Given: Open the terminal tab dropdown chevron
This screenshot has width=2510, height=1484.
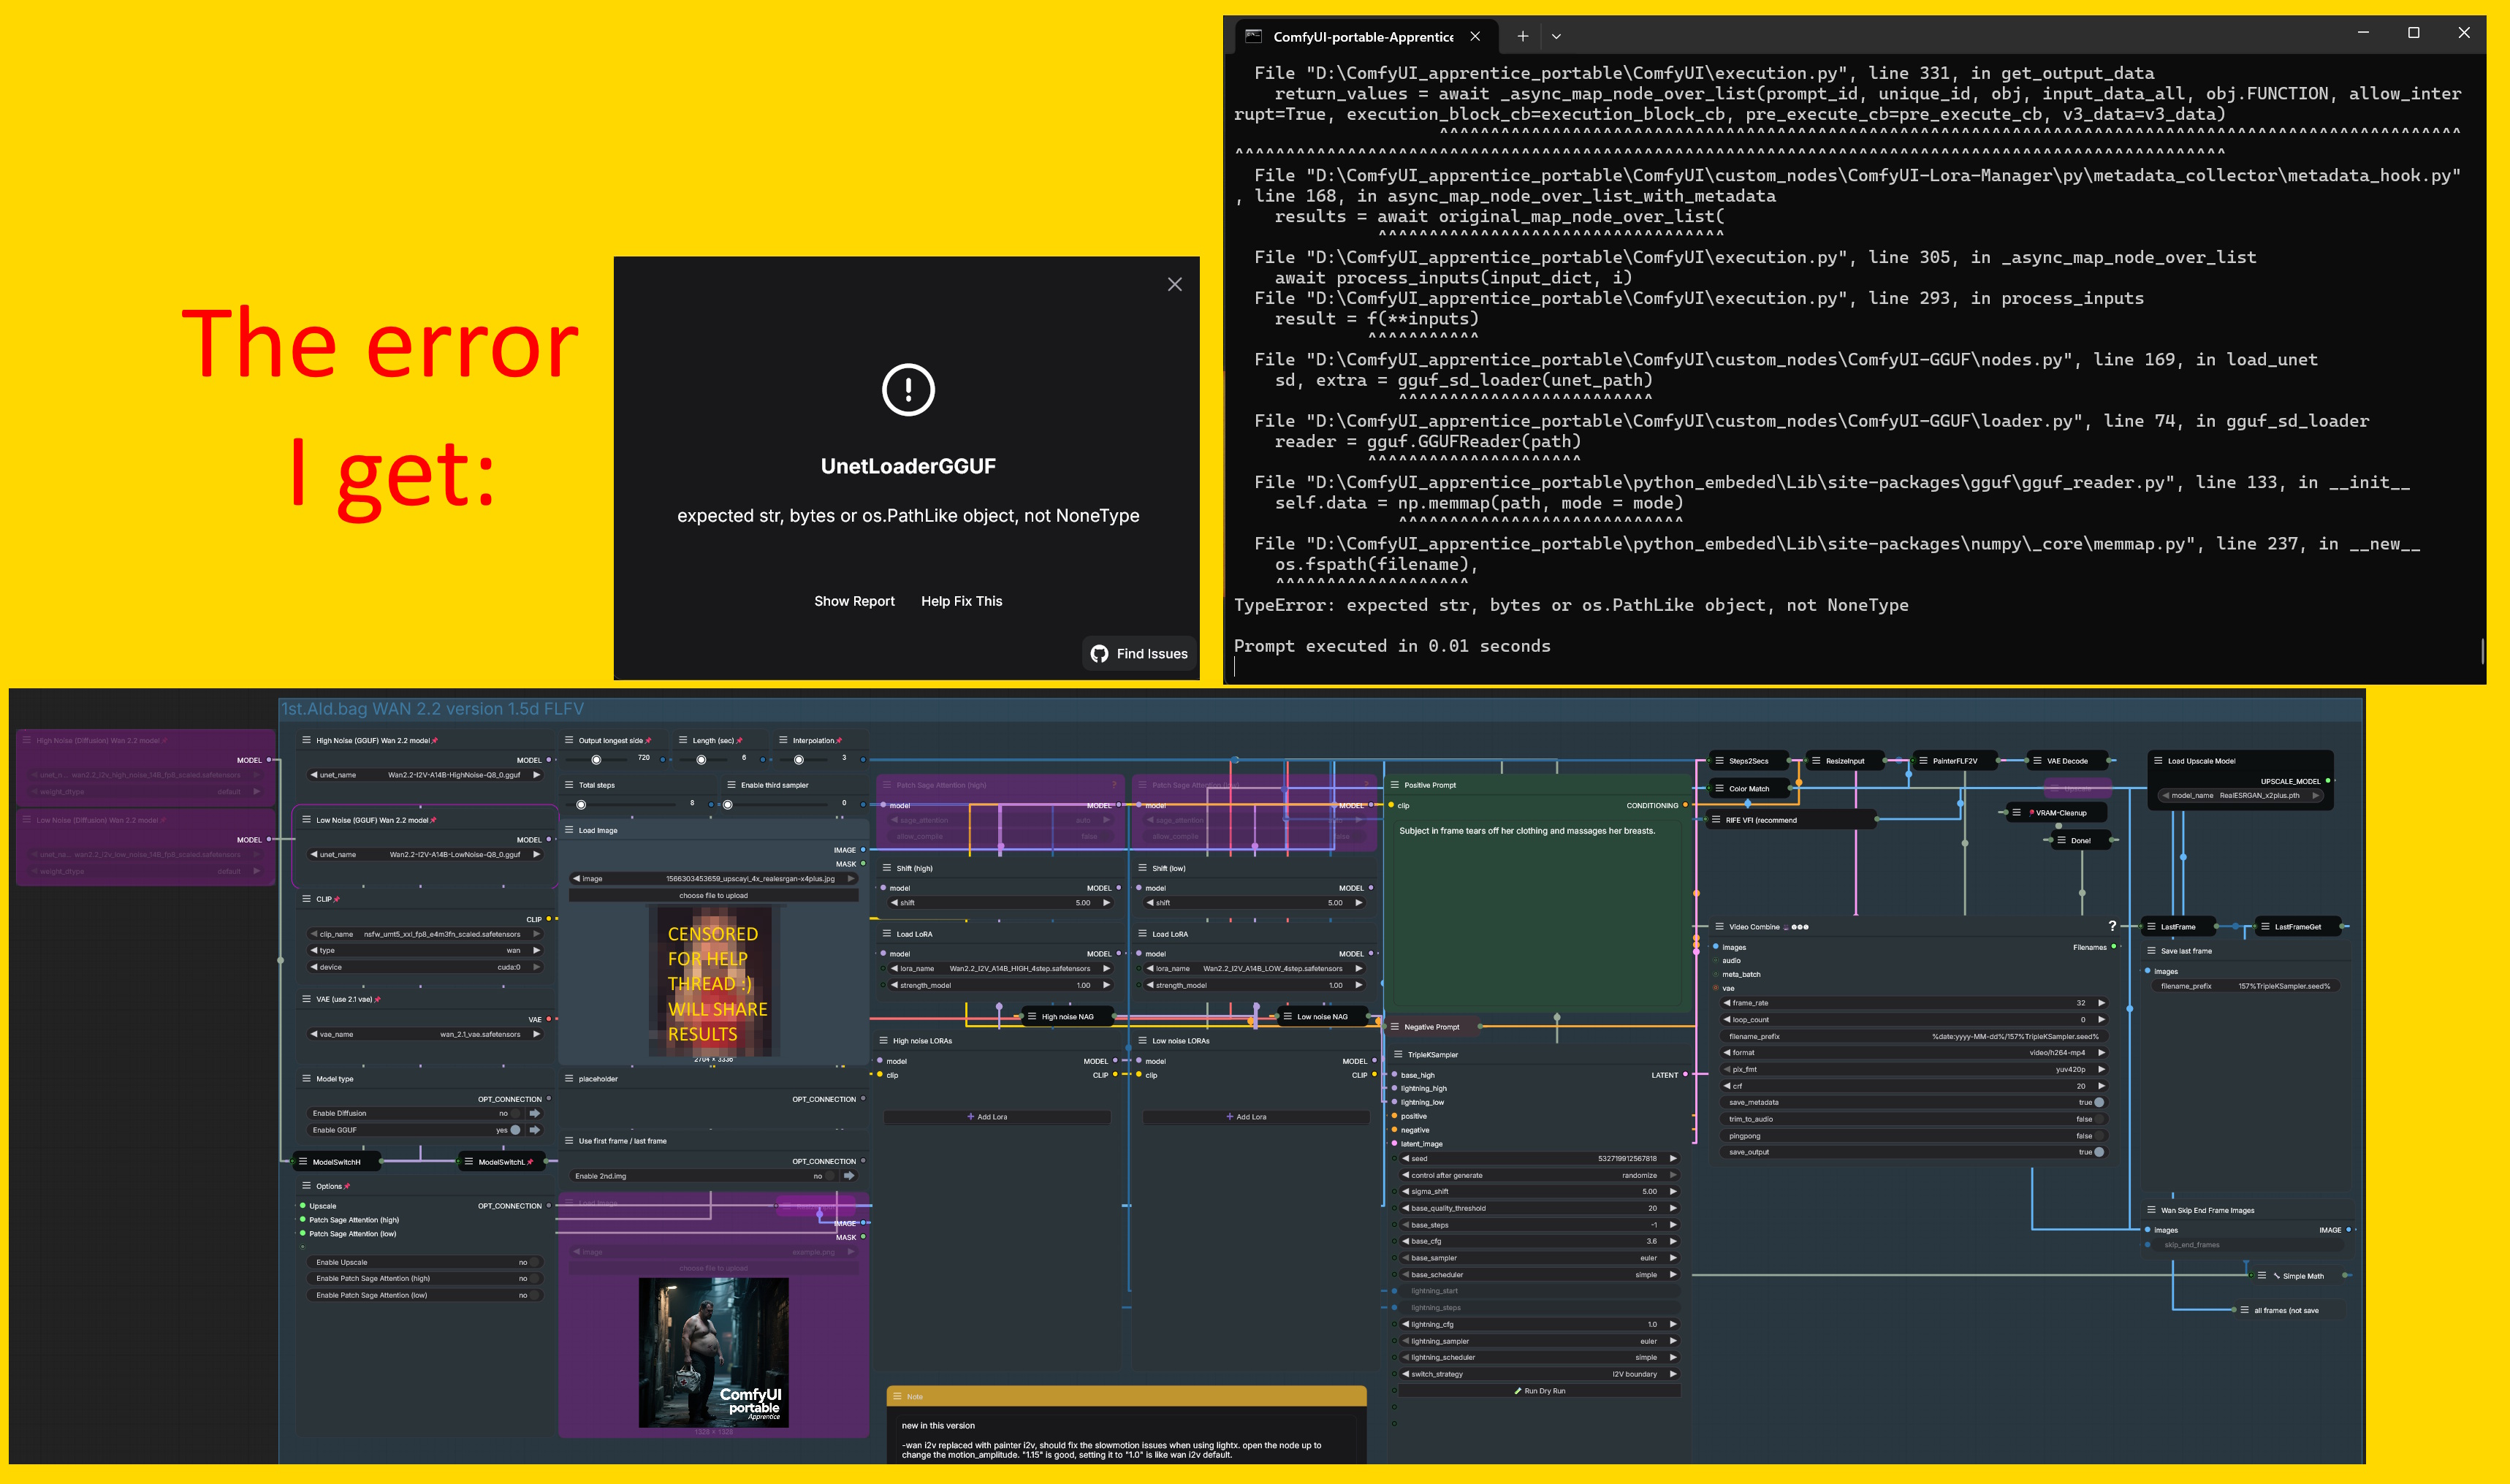Looking at the screenshot, I should point(1556,36).
